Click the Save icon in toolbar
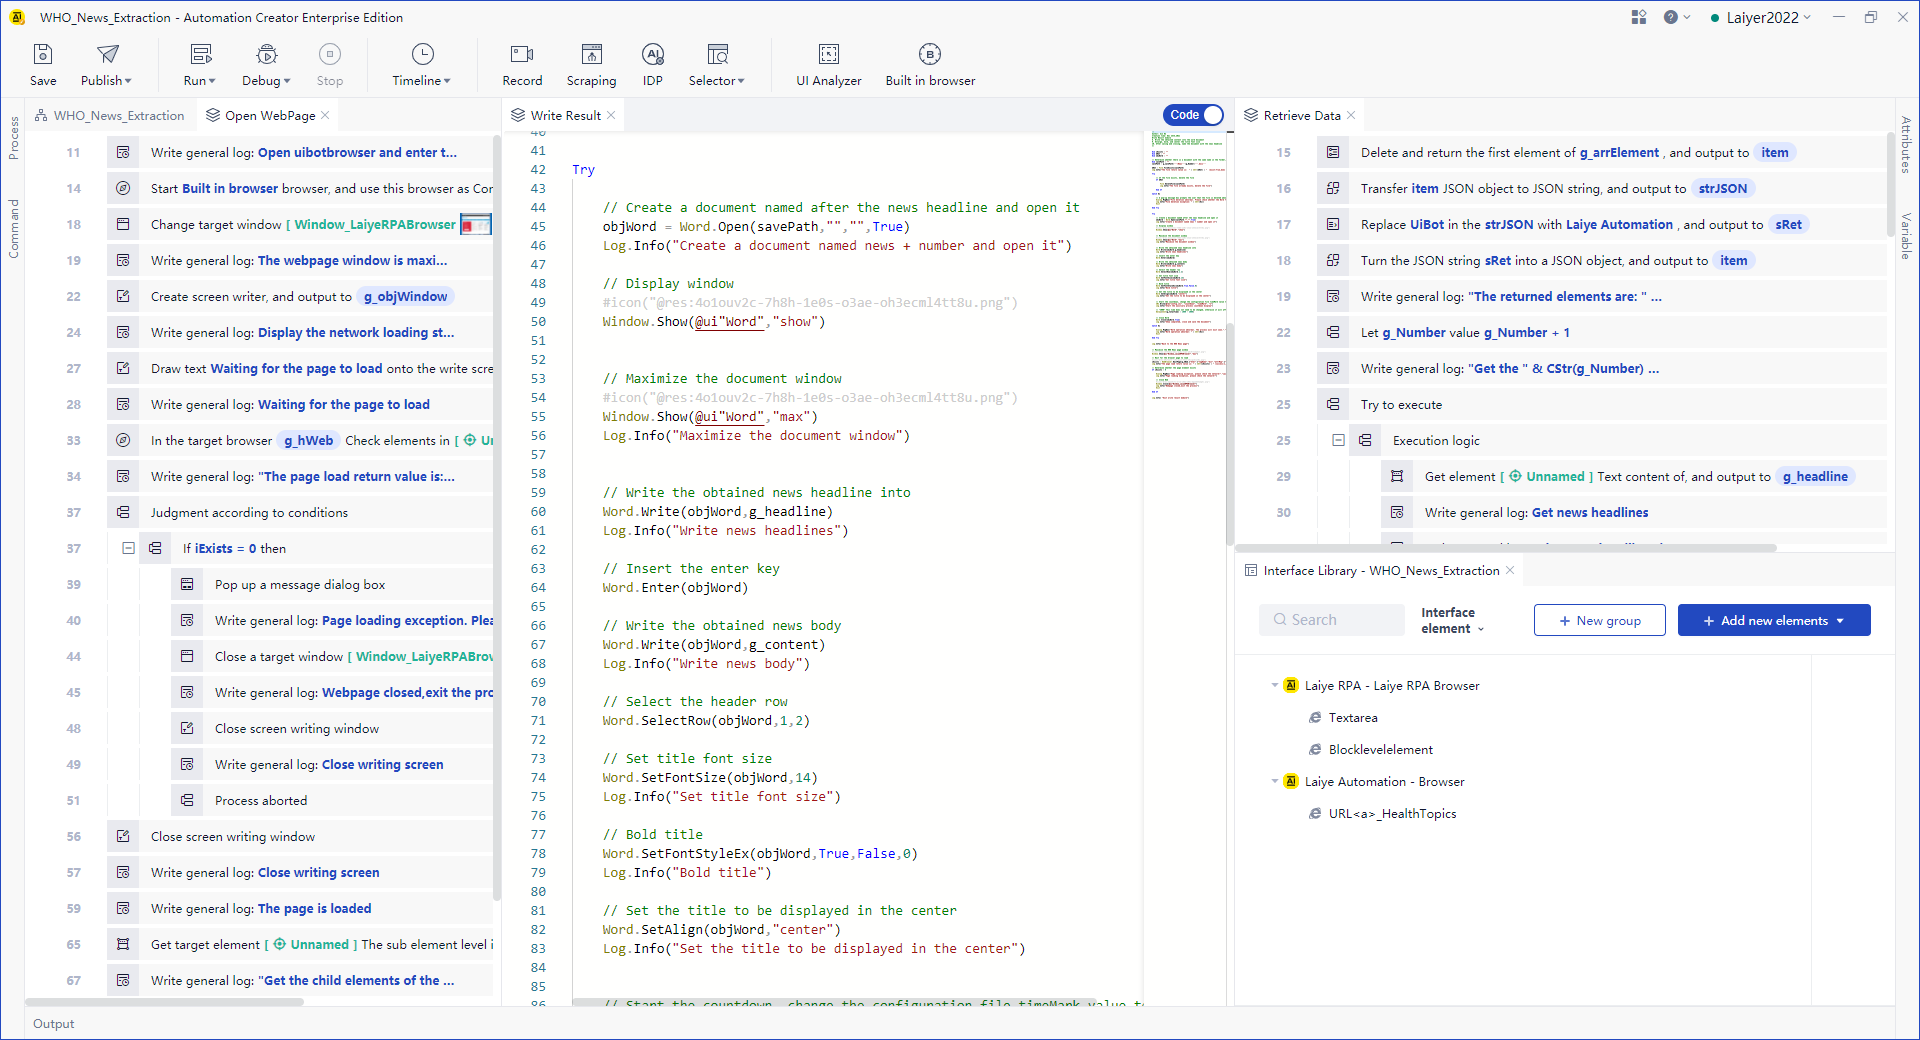The height and width of the screenshot is (1040, 1920). coord(43,54)
